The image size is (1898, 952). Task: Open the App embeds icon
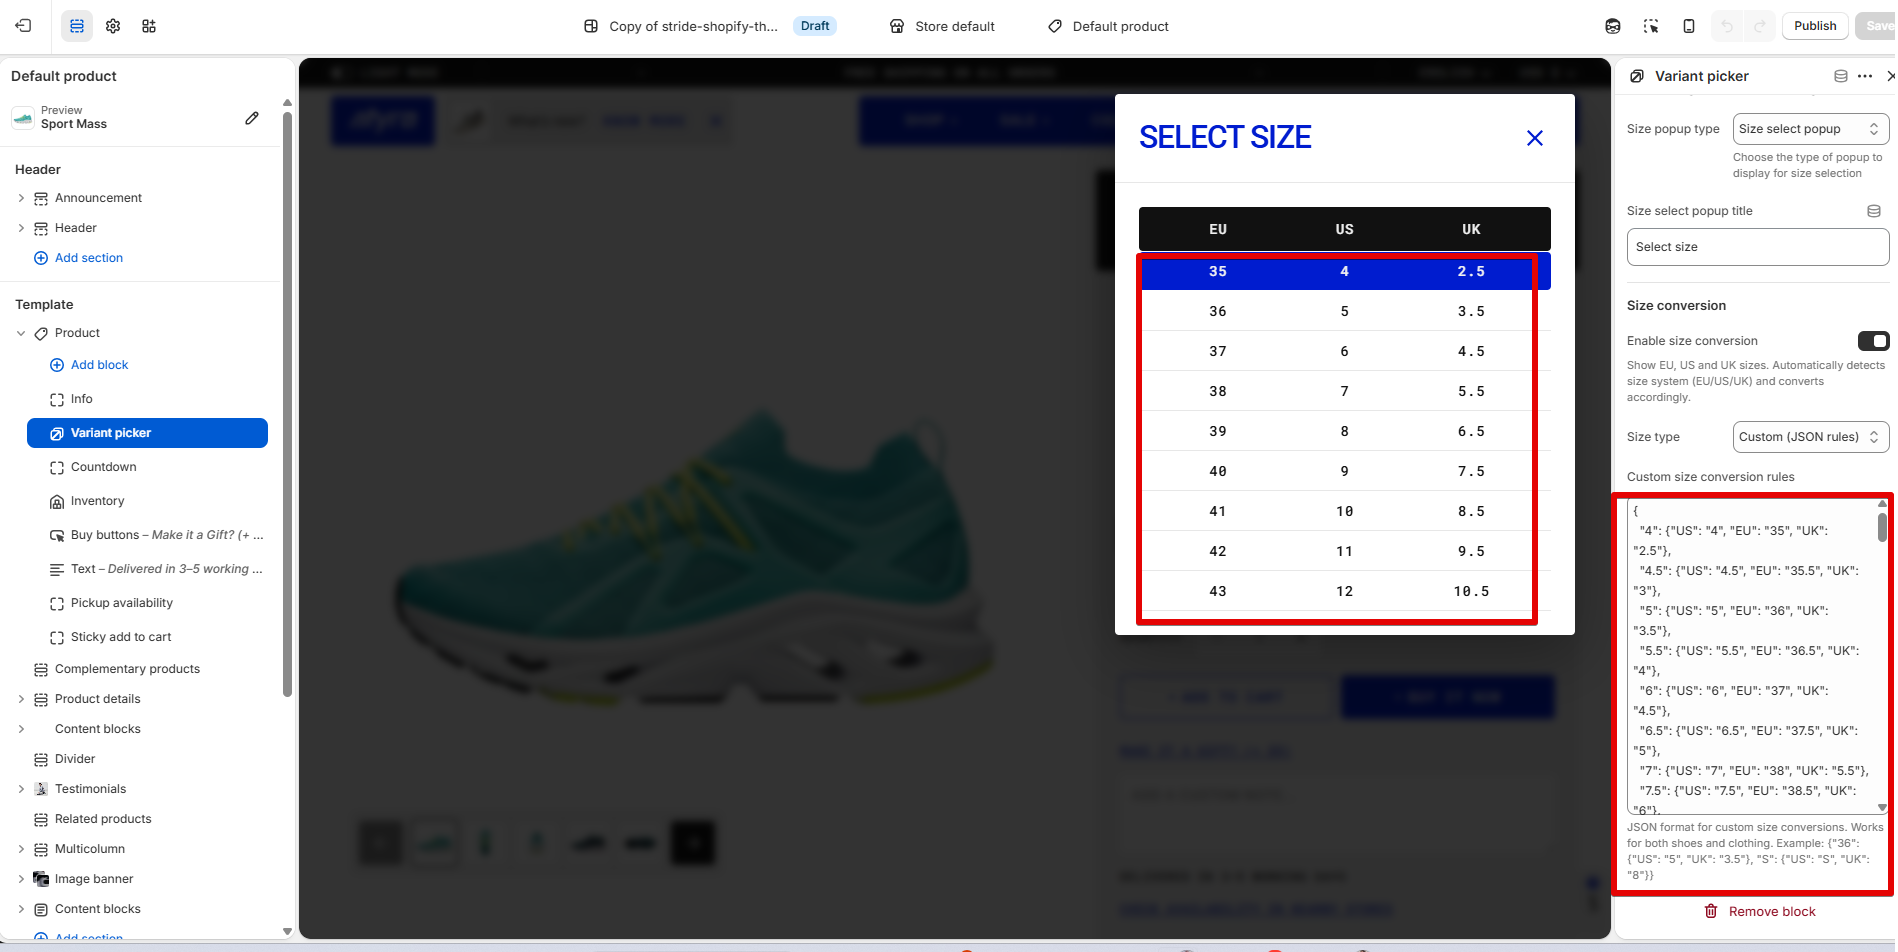tap(149, 26)
